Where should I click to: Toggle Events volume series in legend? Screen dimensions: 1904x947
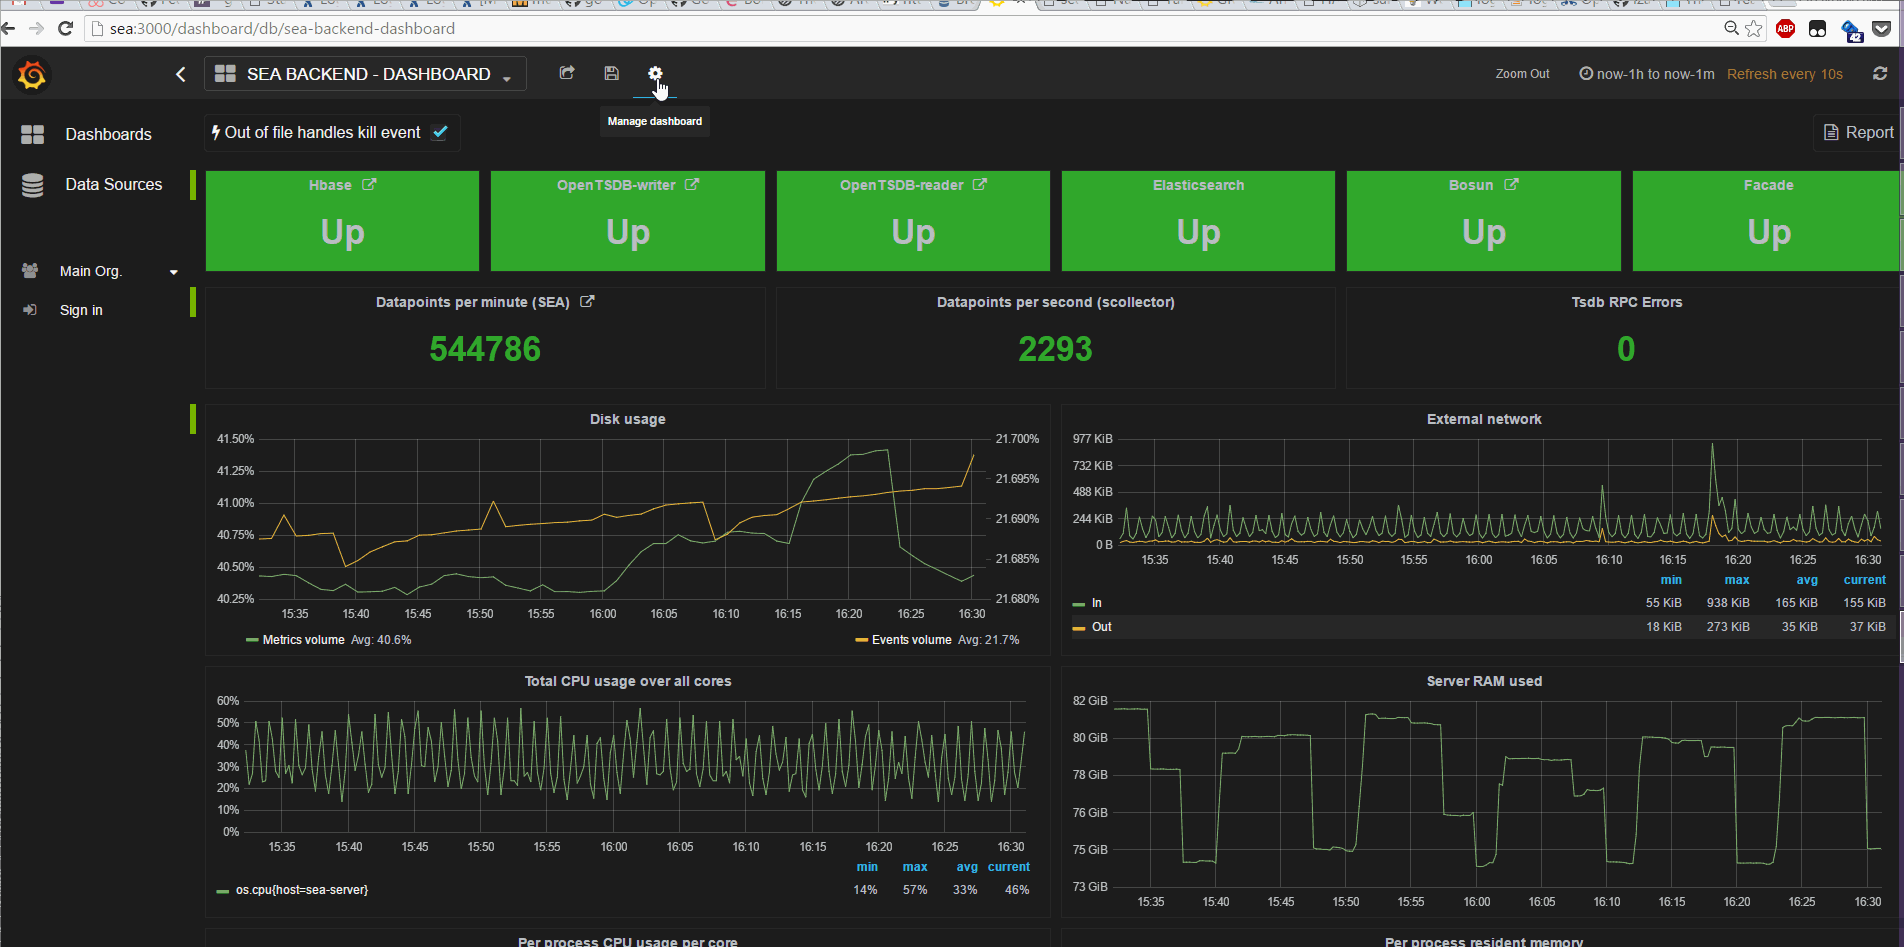tap(911, 640)
